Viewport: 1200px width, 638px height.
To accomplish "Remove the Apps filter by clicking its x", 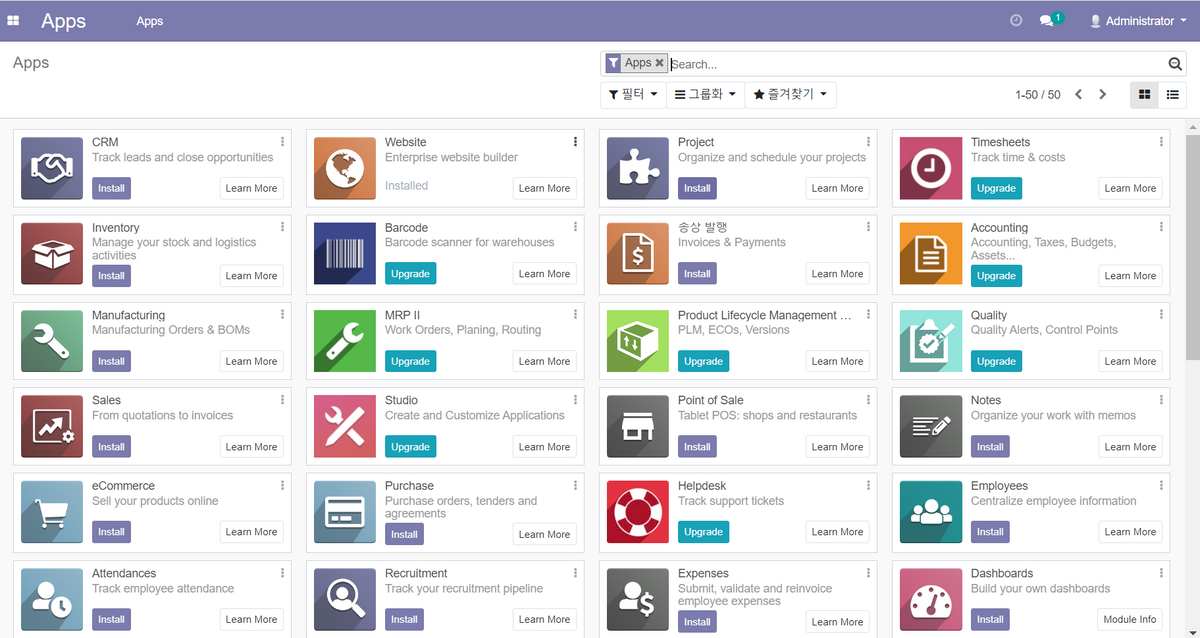I will point(659,62).
